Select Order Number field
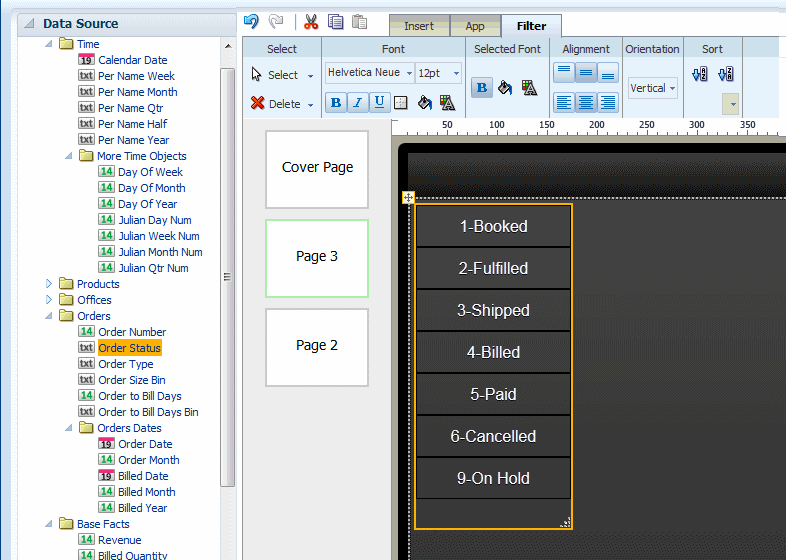 [x=132, y=332]
